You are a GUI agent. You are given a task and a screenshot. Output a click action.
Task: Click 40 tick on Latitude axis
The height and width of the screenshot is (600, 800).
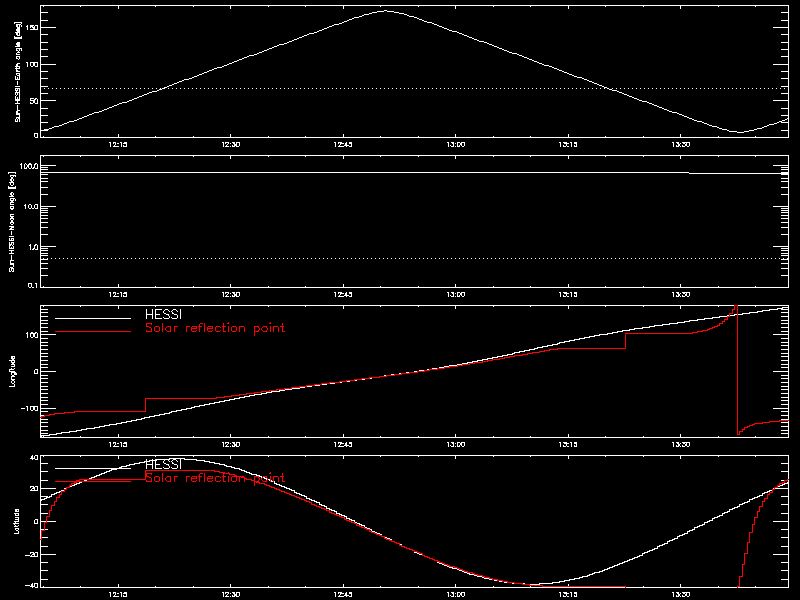point(34,458)
